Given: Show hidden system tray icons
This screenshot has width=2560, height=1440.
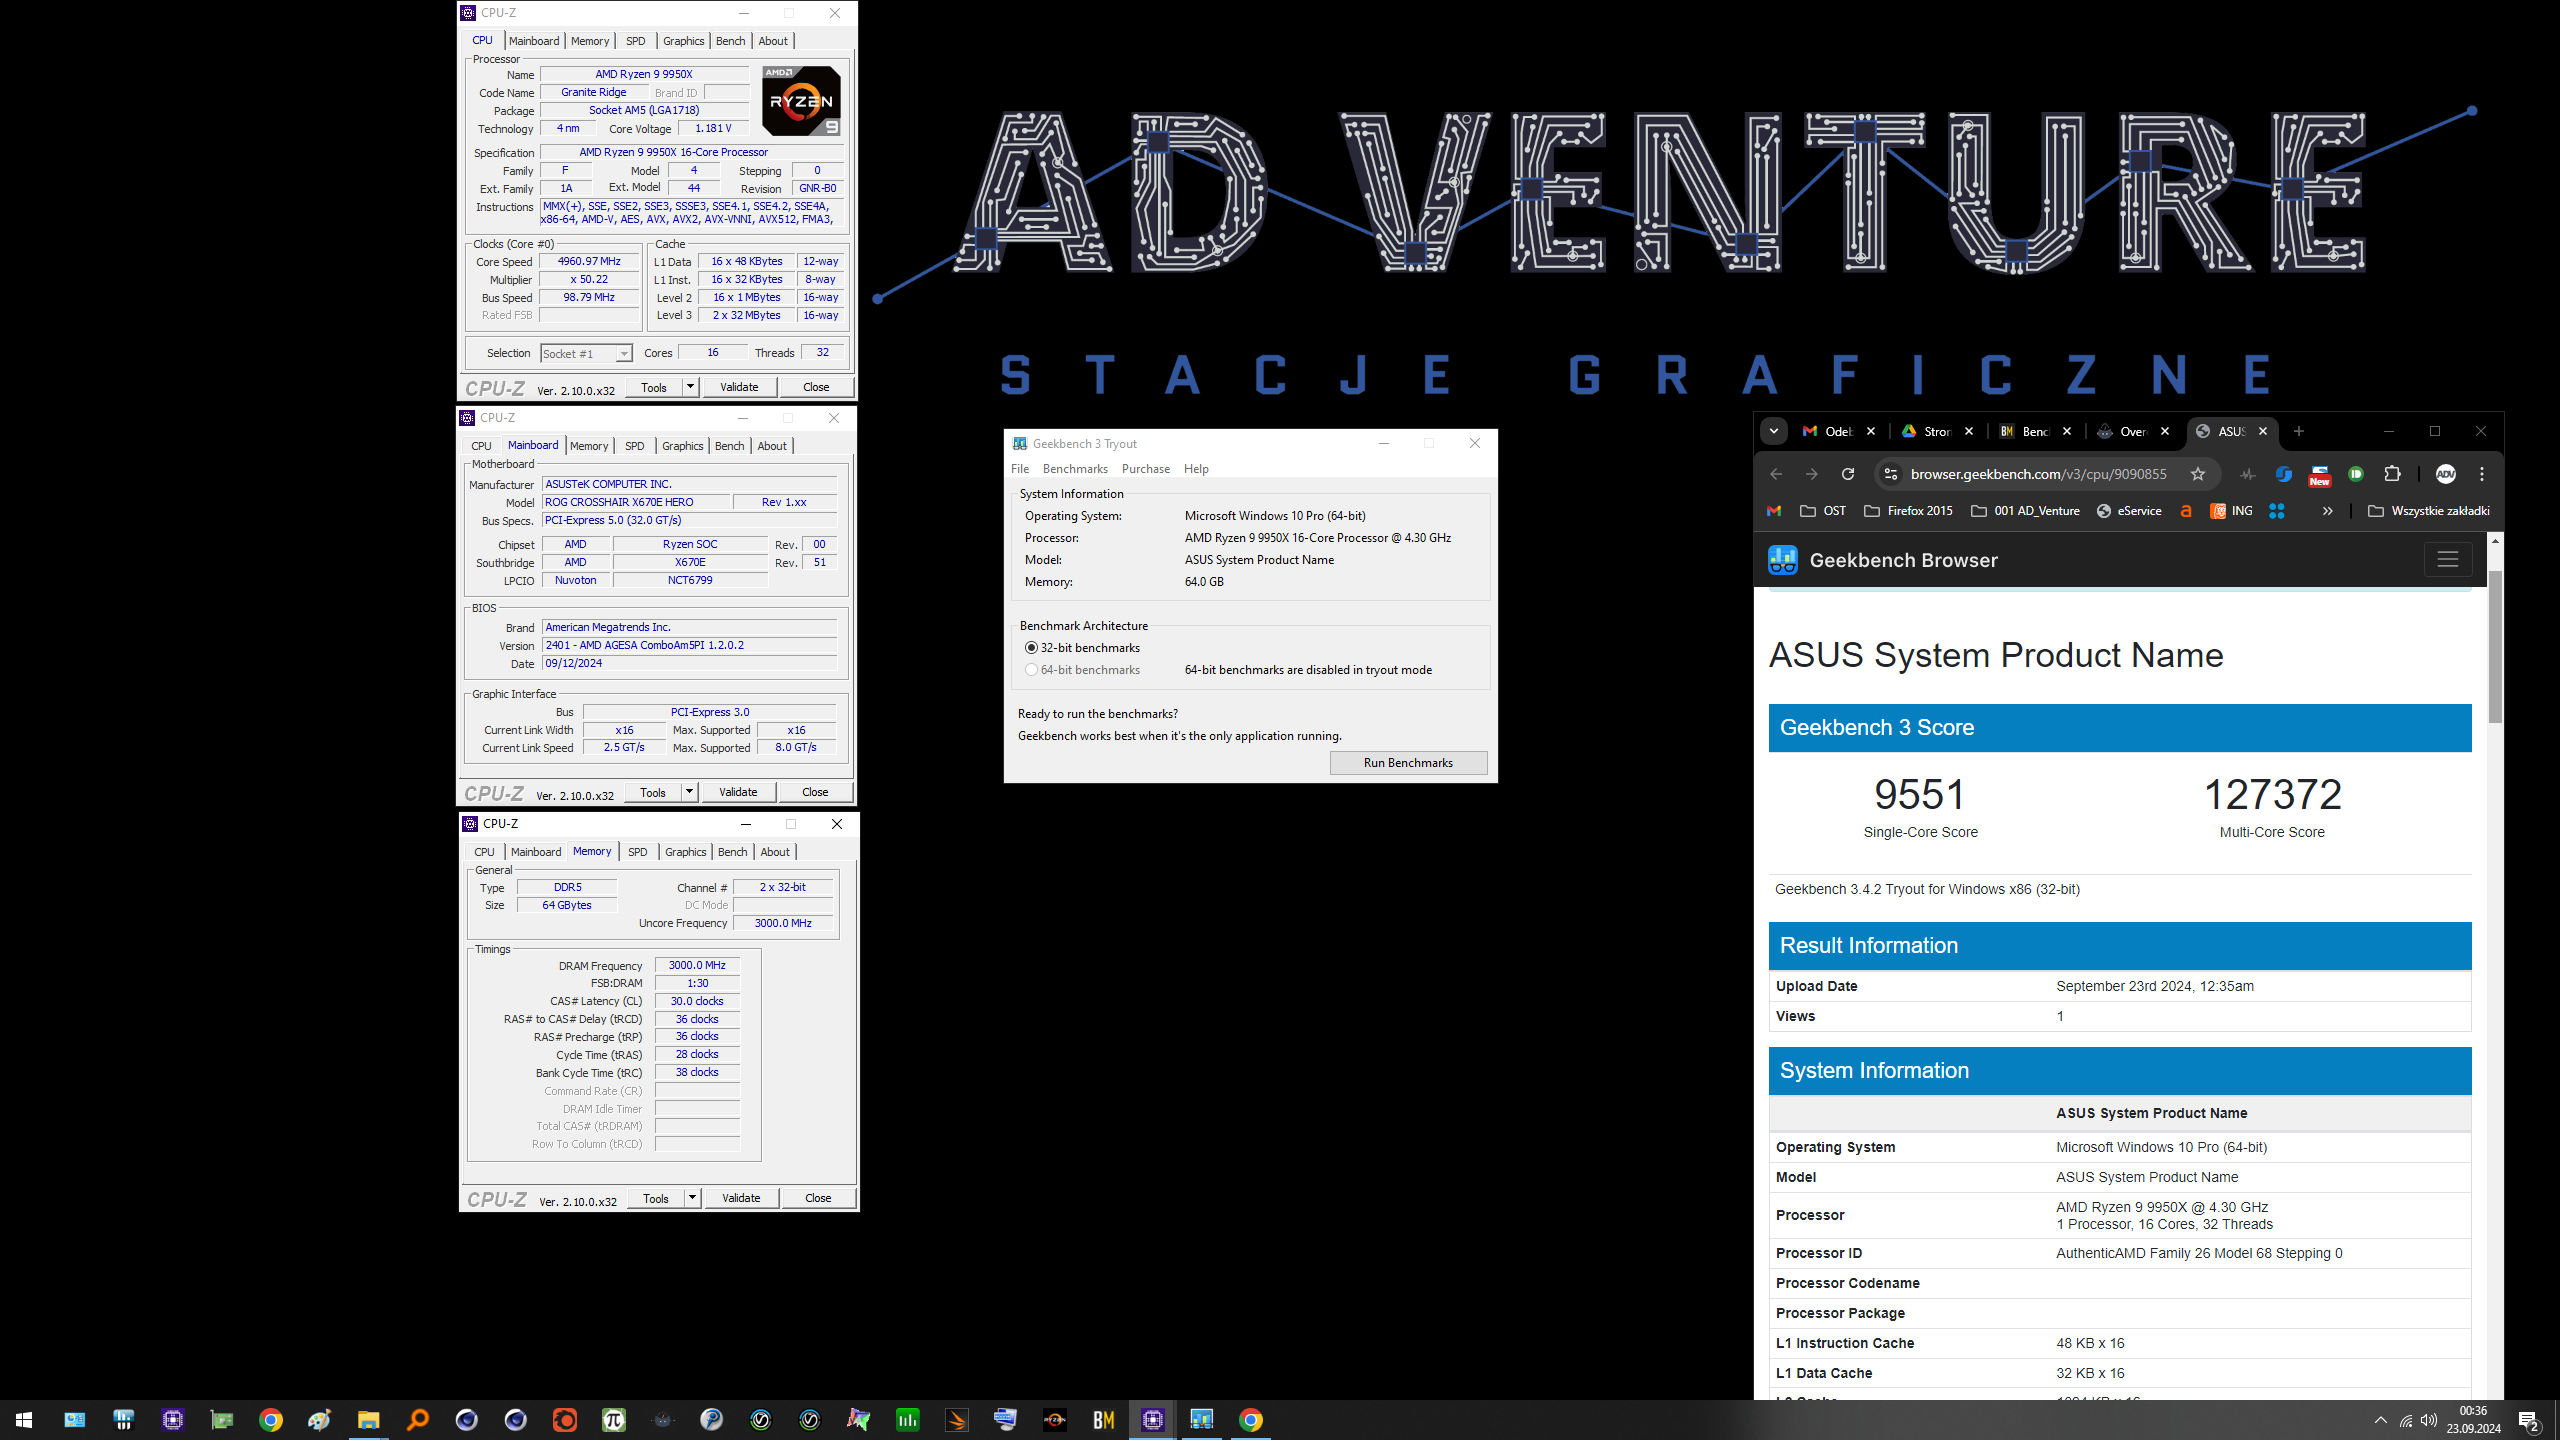Looking at the screenshot, I should [2380, 1420].
